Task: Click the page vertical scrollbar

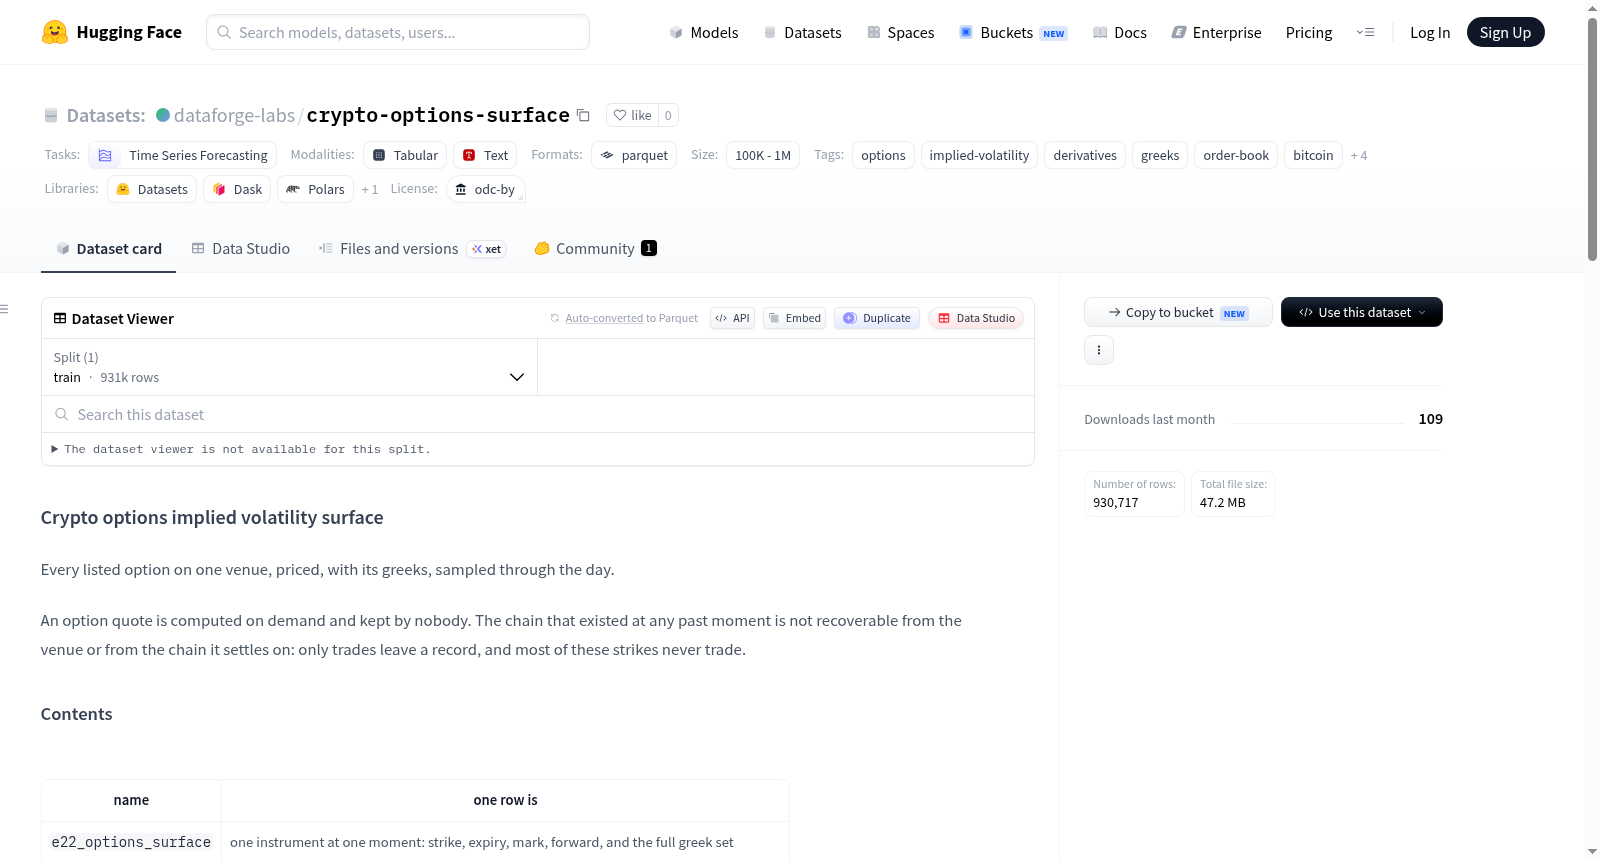Action: 1592,140
